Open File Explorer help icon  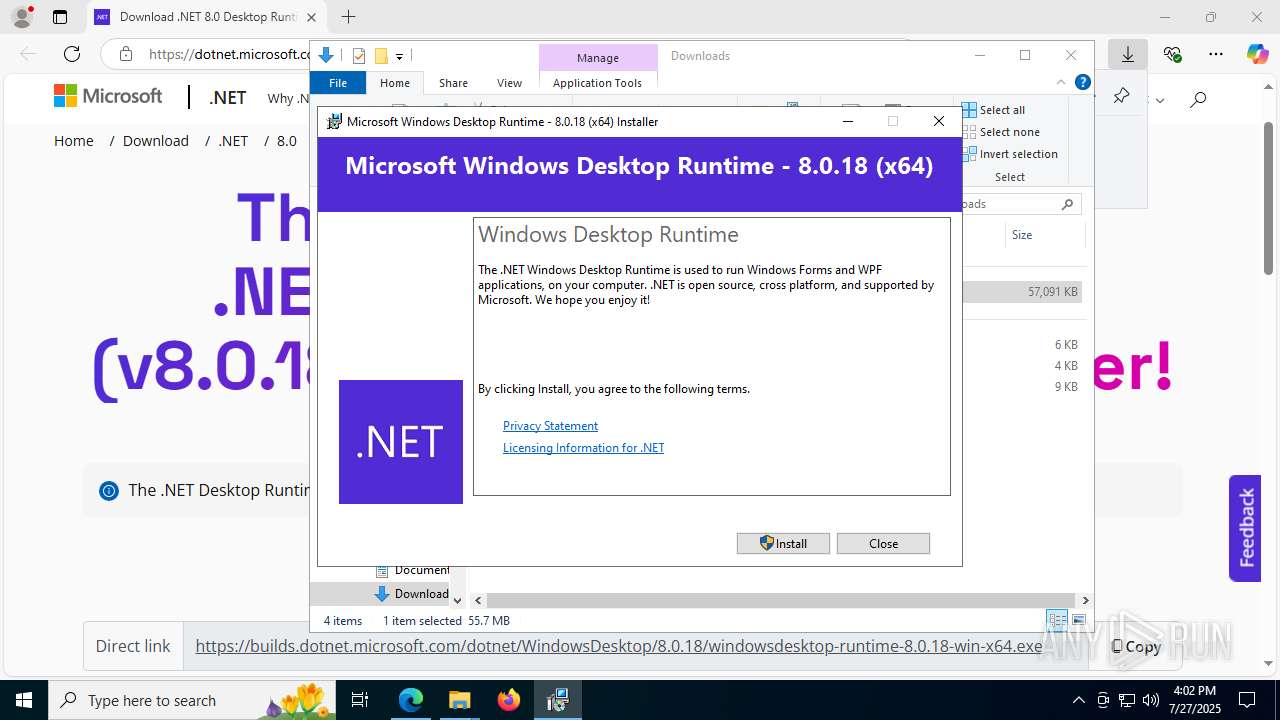point(1081,83)
